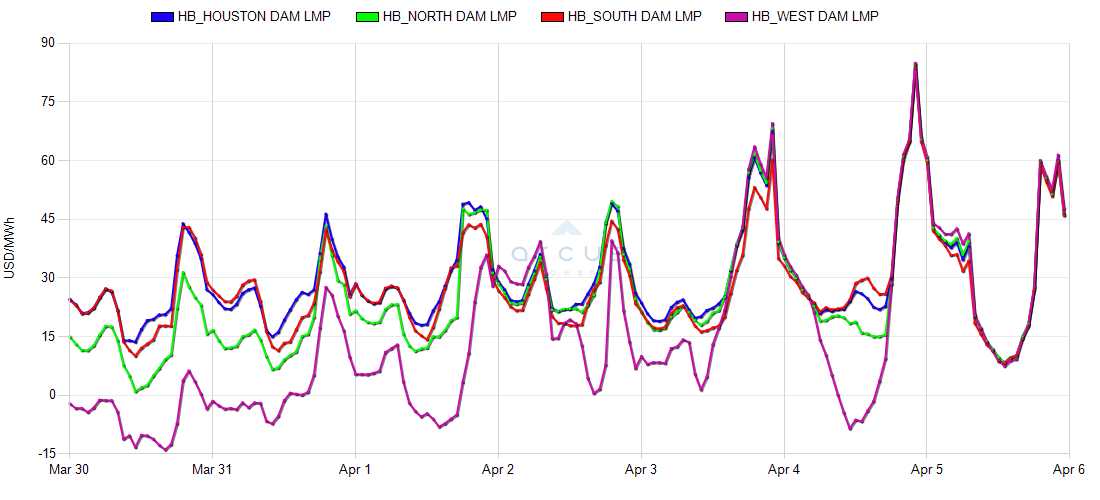The height and width of the screenshot is (500, 1100).
Task: Hide the HB_HOUSTON DAM LMP series label
Action: [x=252, y=17]
